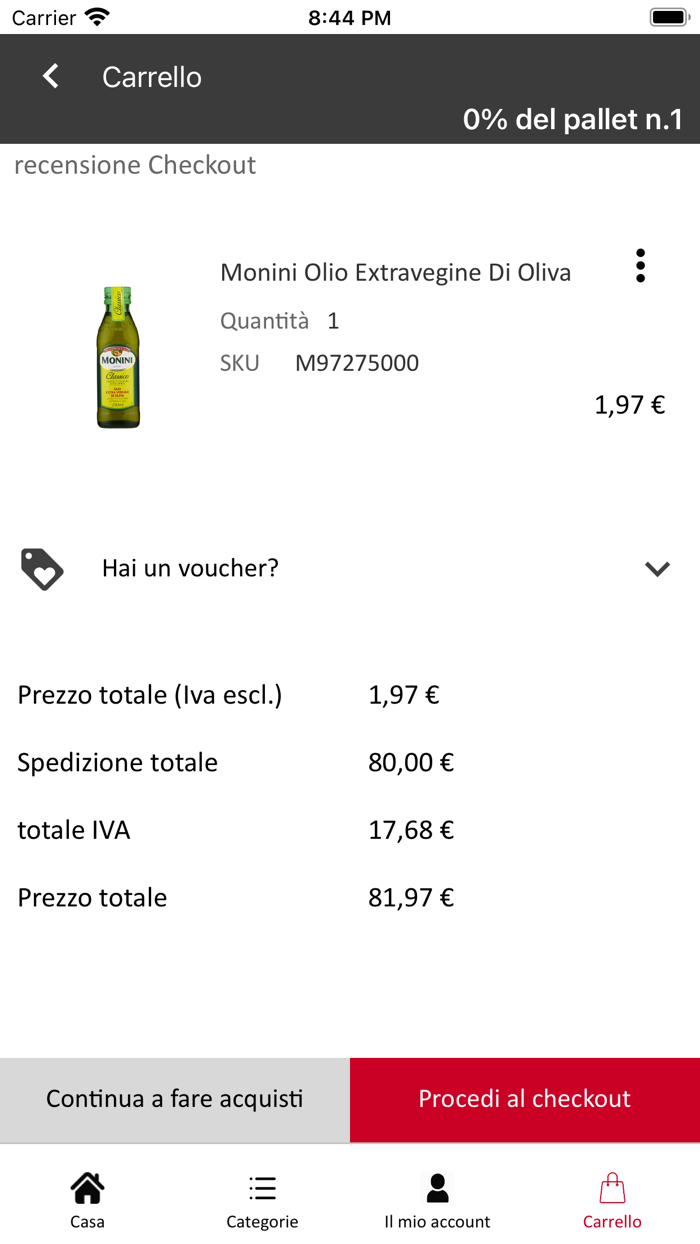
Task: Tap the Wi-Fi icon in status bar
Action: (97, 17)
